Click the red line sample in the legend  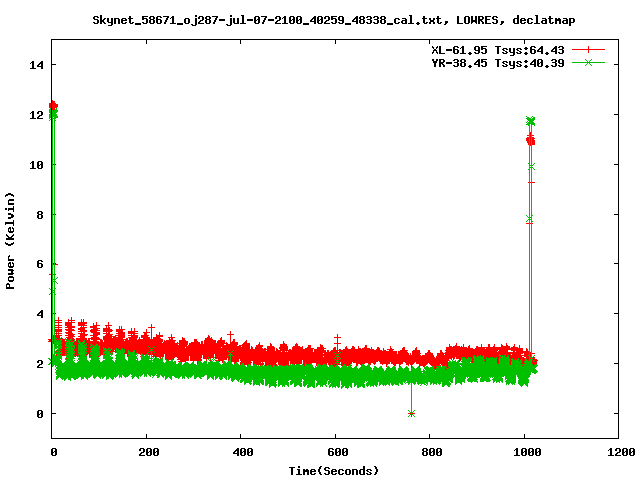point(588,50)
